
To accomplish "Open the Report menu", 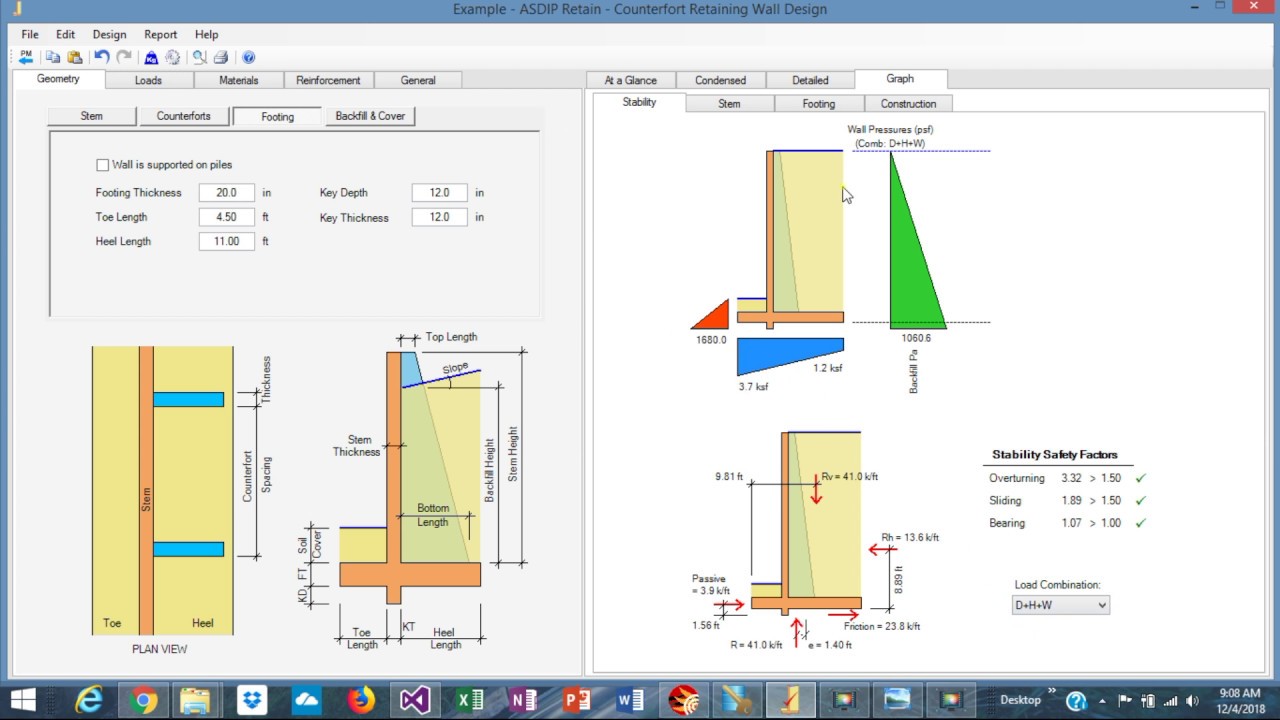I will 161,34.
